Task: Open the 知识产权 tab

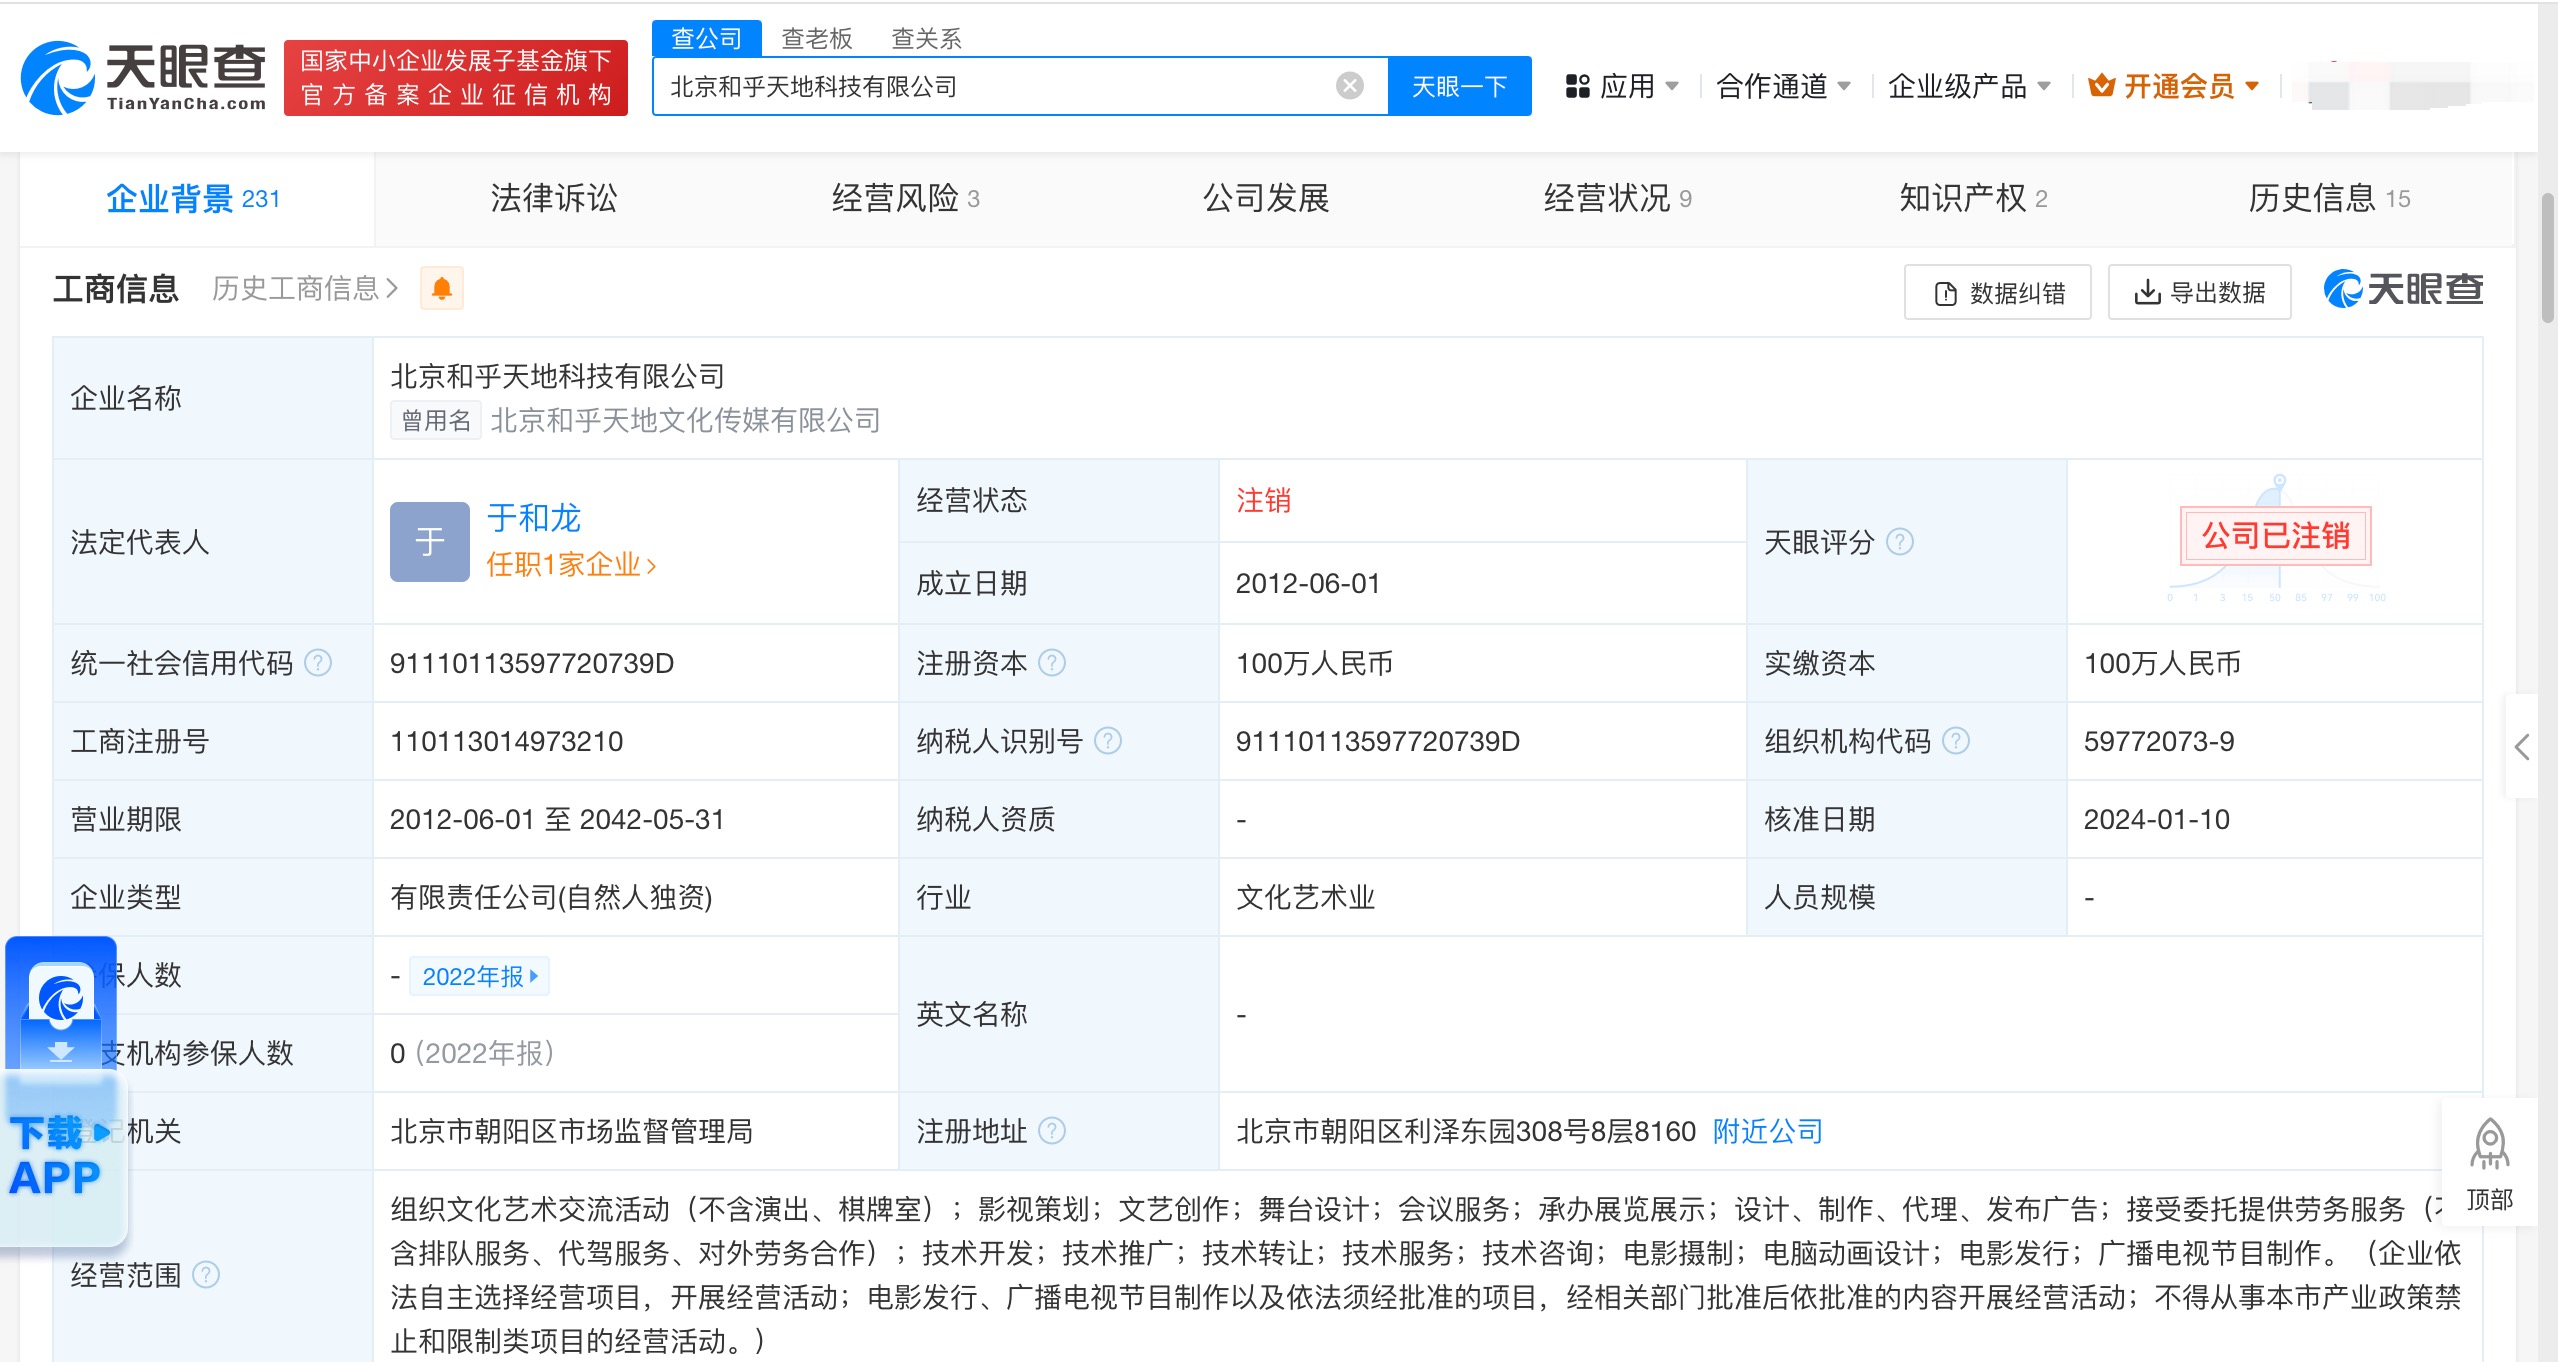Action: point(1973,198)
